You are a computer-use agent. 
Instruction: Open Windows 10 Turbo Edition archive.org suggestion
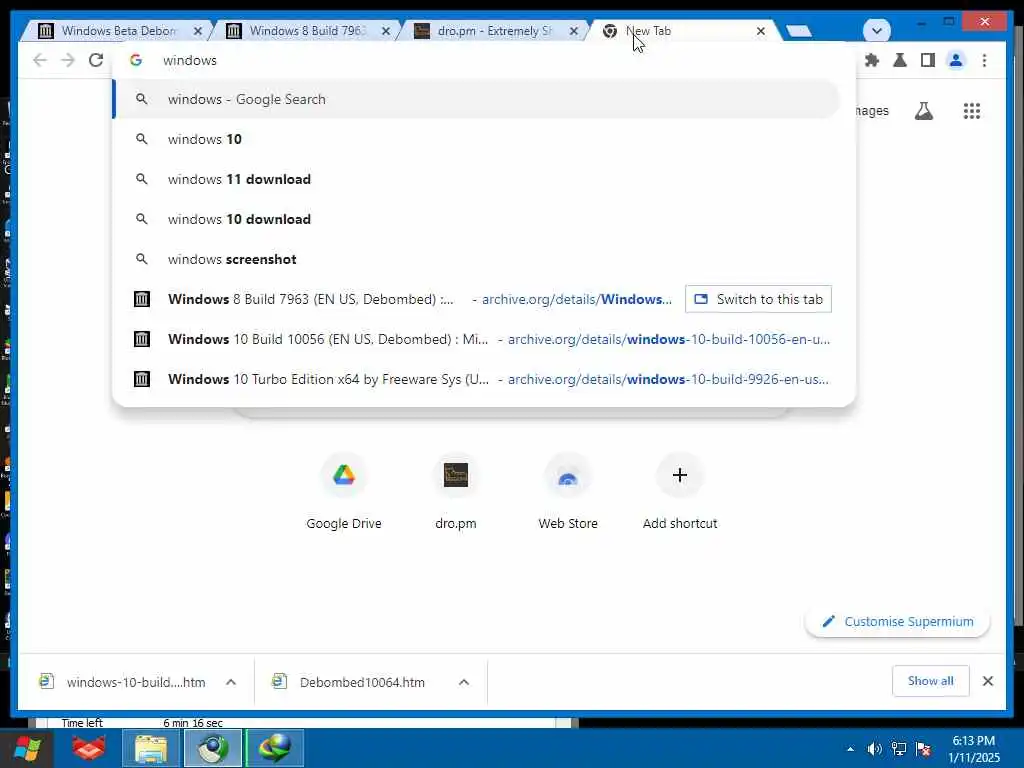coord(477,379)
